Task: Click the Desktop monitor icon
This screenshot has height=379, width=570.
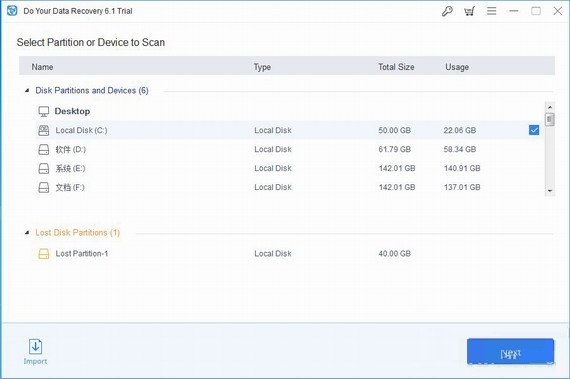Action: click(44, 111)
